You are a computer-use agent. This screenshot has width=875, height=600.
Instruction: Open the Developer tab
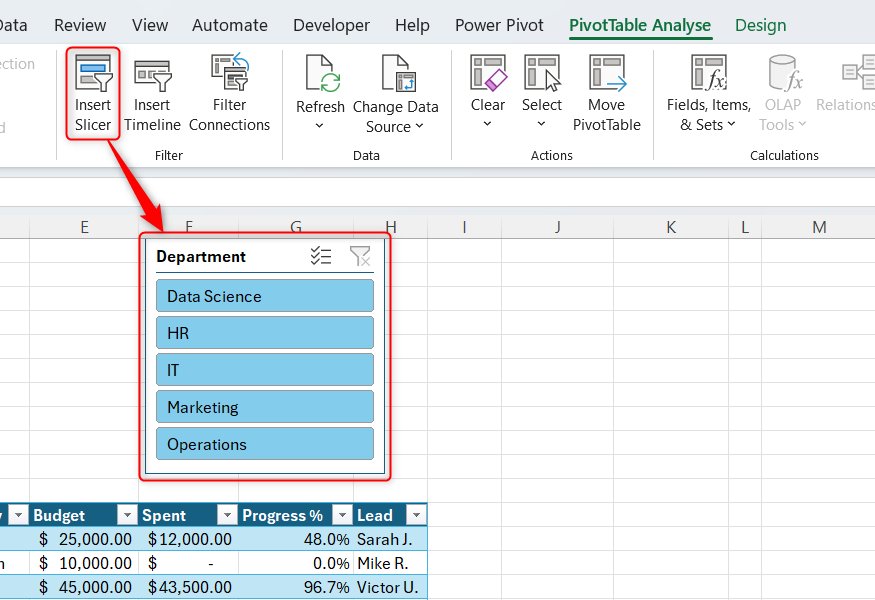click(331, 25)
